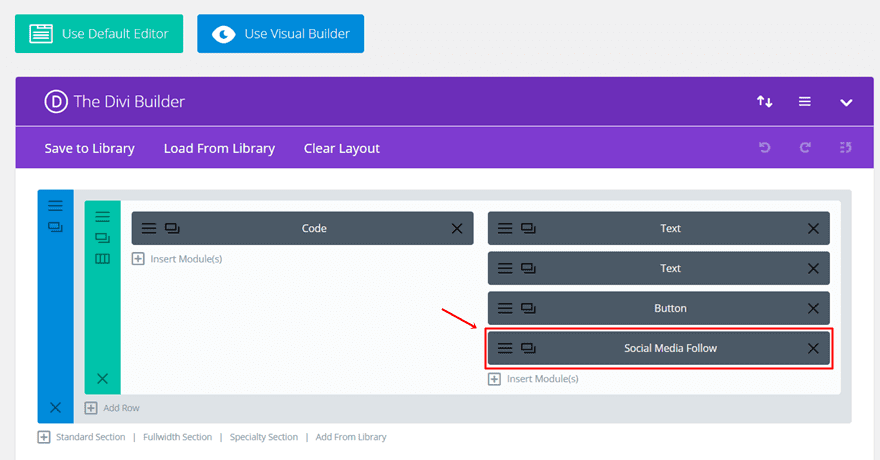Add a new row to section
The height and width of the screenshot is (460, 880).
point(112,408)
